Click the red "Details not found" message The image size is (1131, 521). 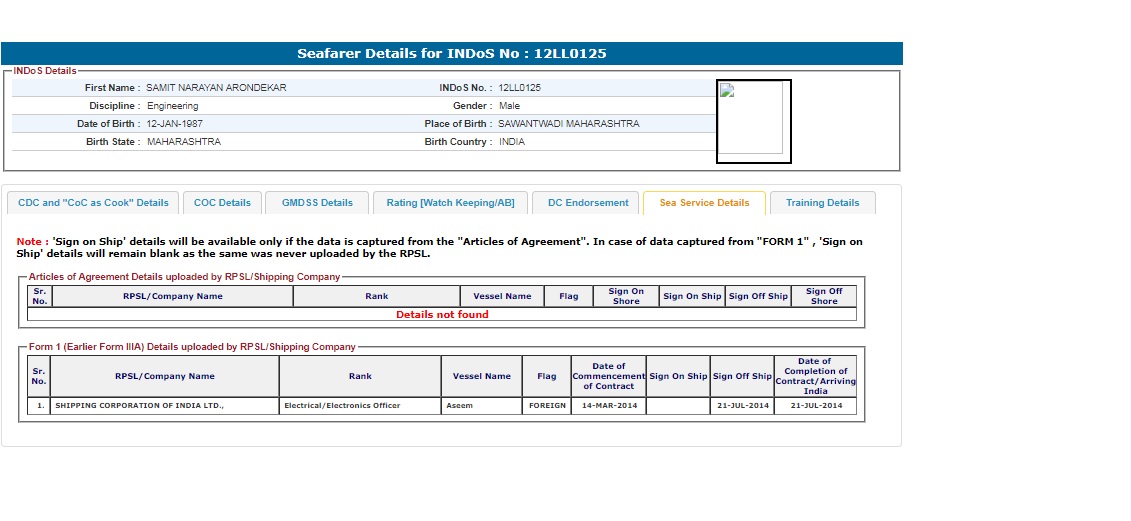pos(442,314)
